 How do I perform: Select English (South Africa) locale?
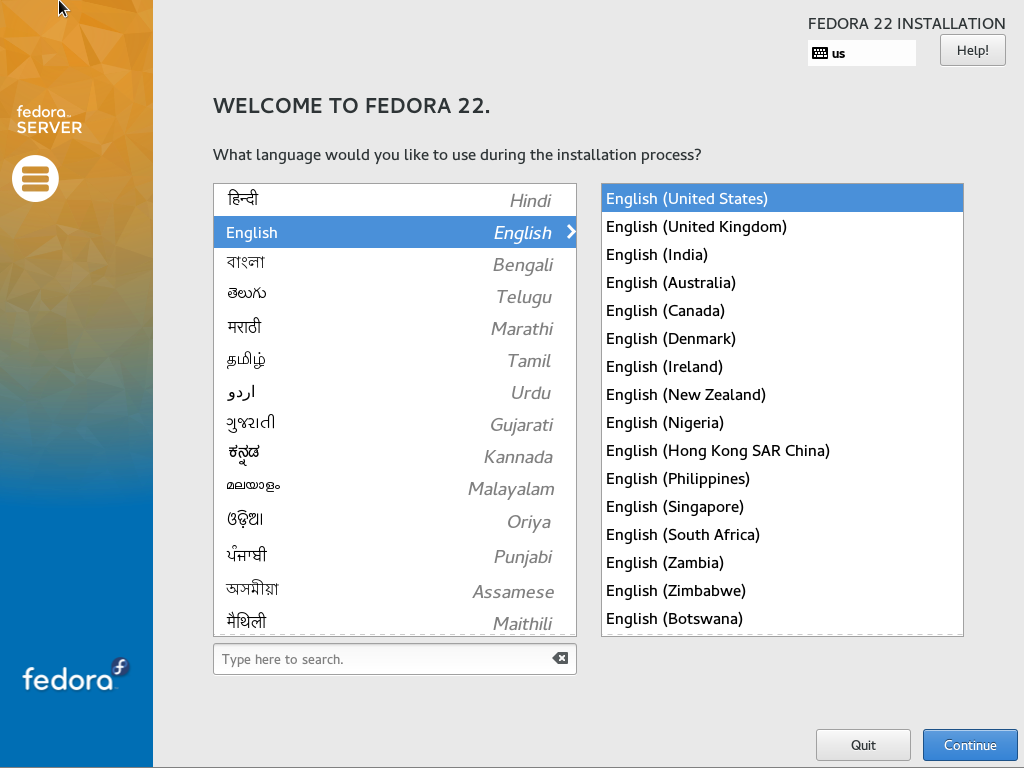782,535
